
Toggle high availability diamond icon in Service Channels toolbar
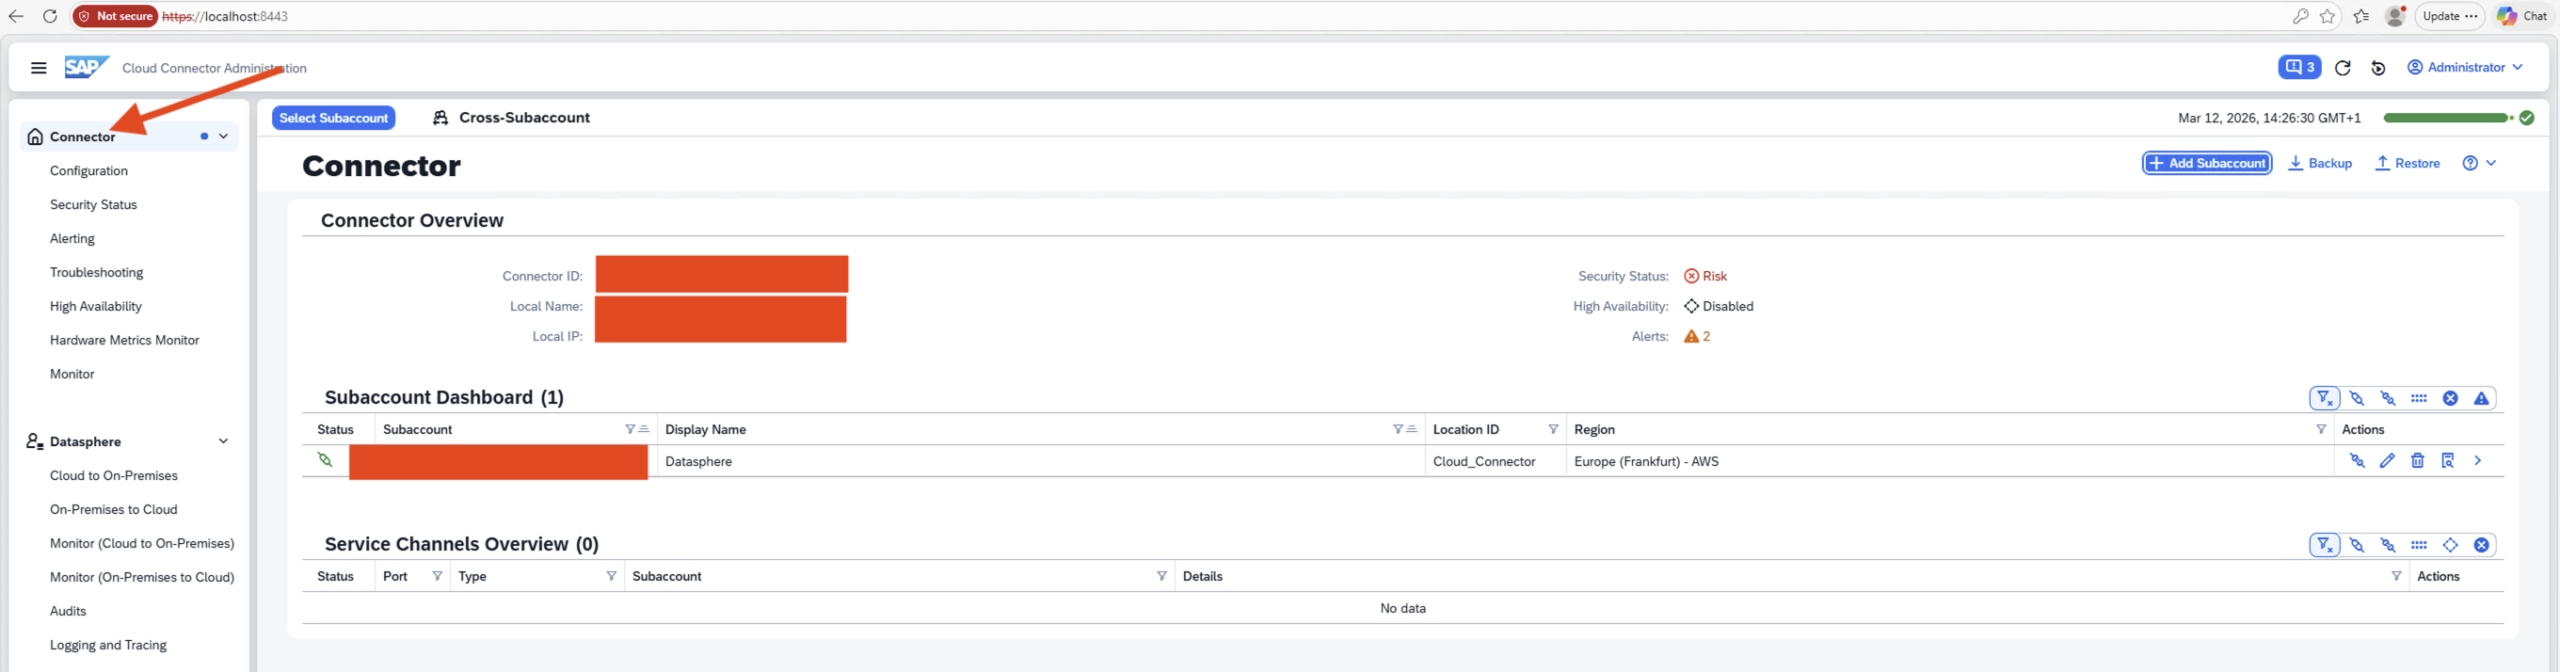click(2450, 545)
